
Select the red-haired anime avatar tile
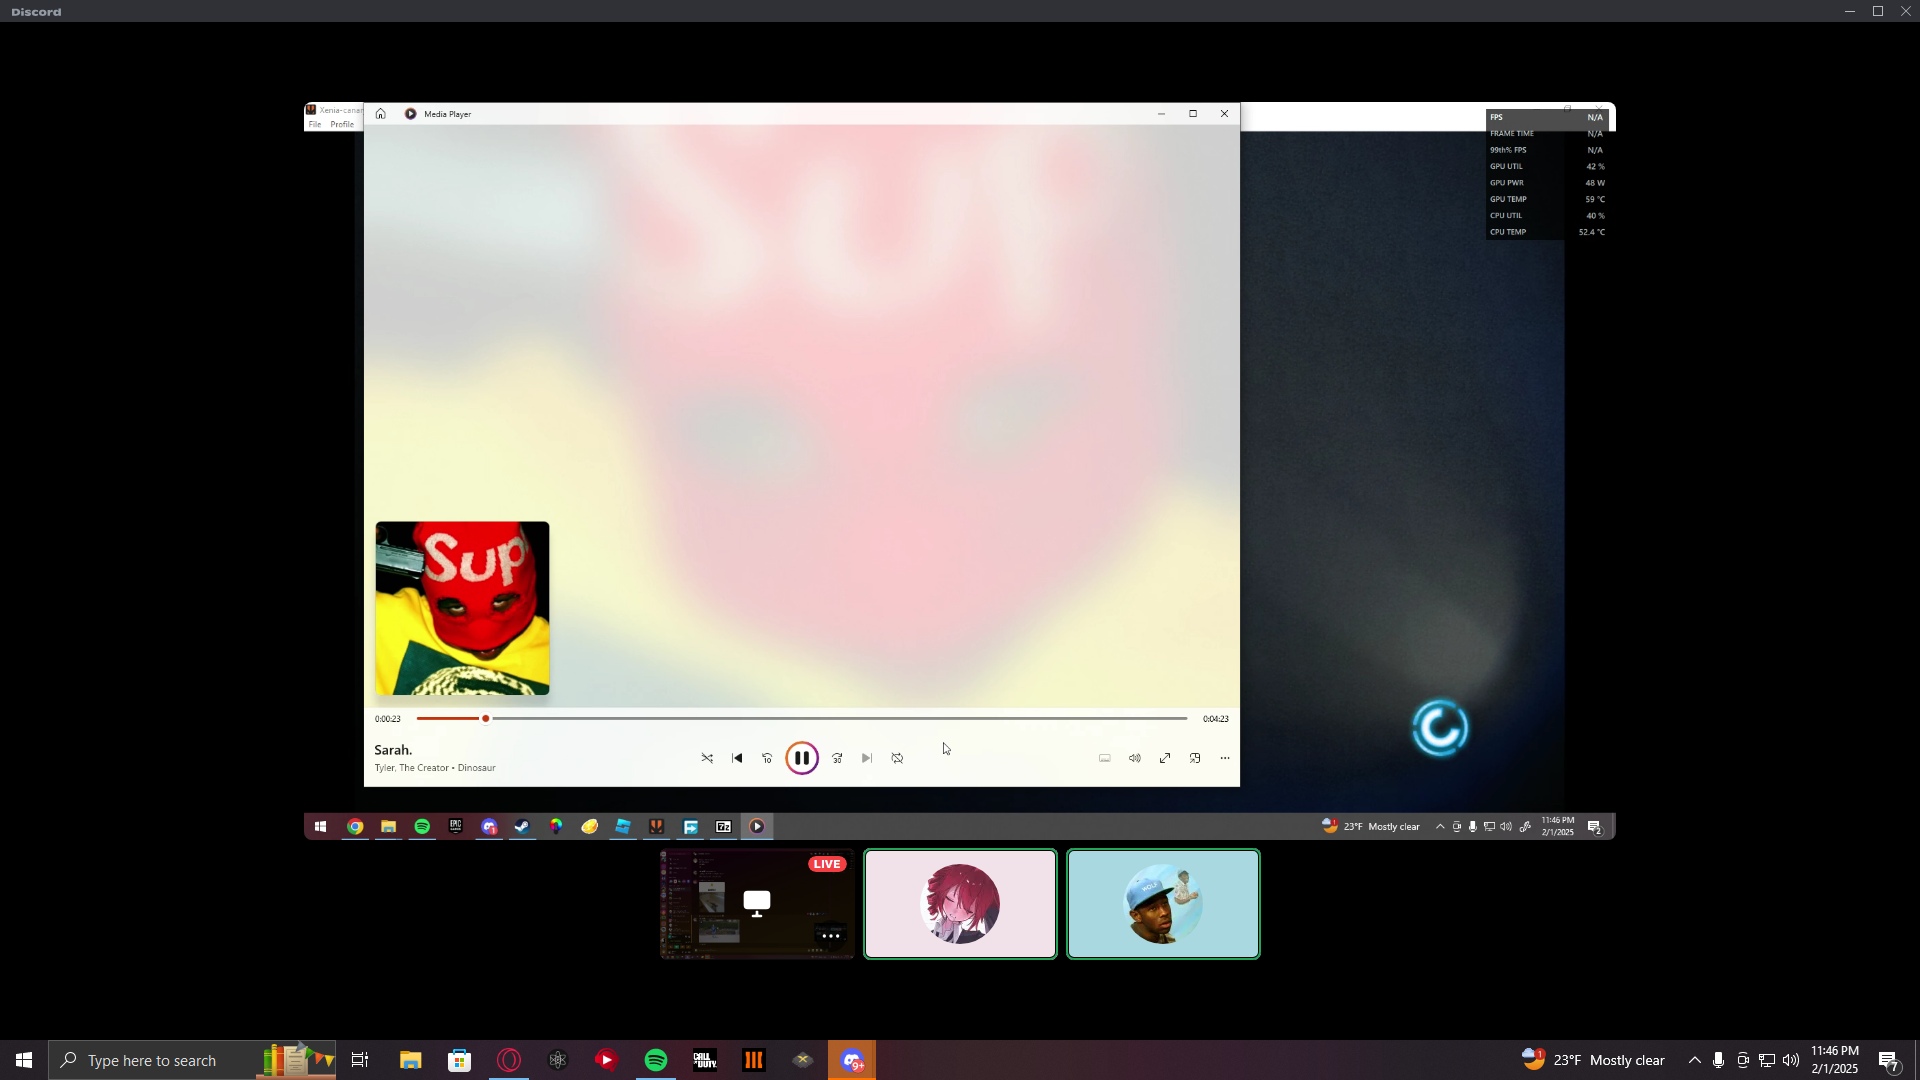[x=960, y=904]
